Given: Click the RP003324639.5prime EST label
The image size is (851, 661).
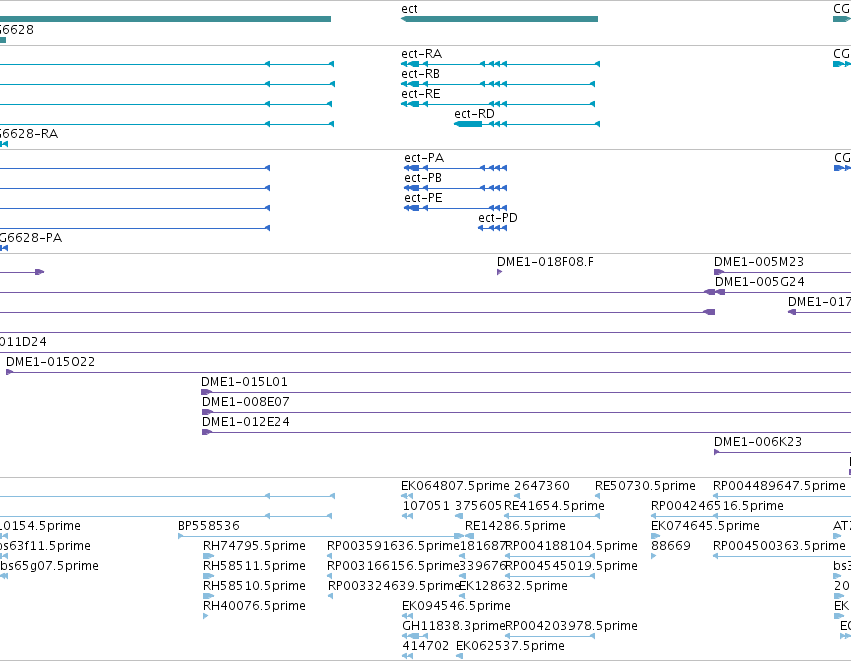Looking at the screenshot, I should pyautogui.click(x=393, y=586).
